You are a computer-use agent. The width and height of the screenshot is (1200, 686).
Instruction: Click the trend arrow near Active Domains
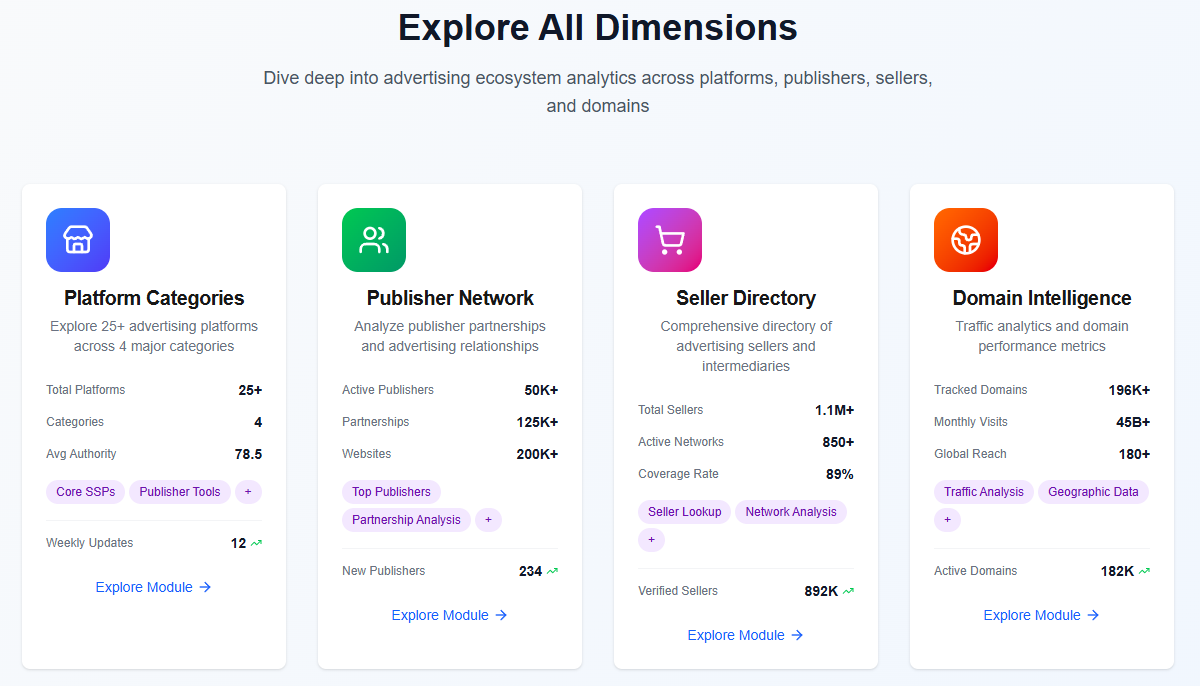(x=1146, y=570)
